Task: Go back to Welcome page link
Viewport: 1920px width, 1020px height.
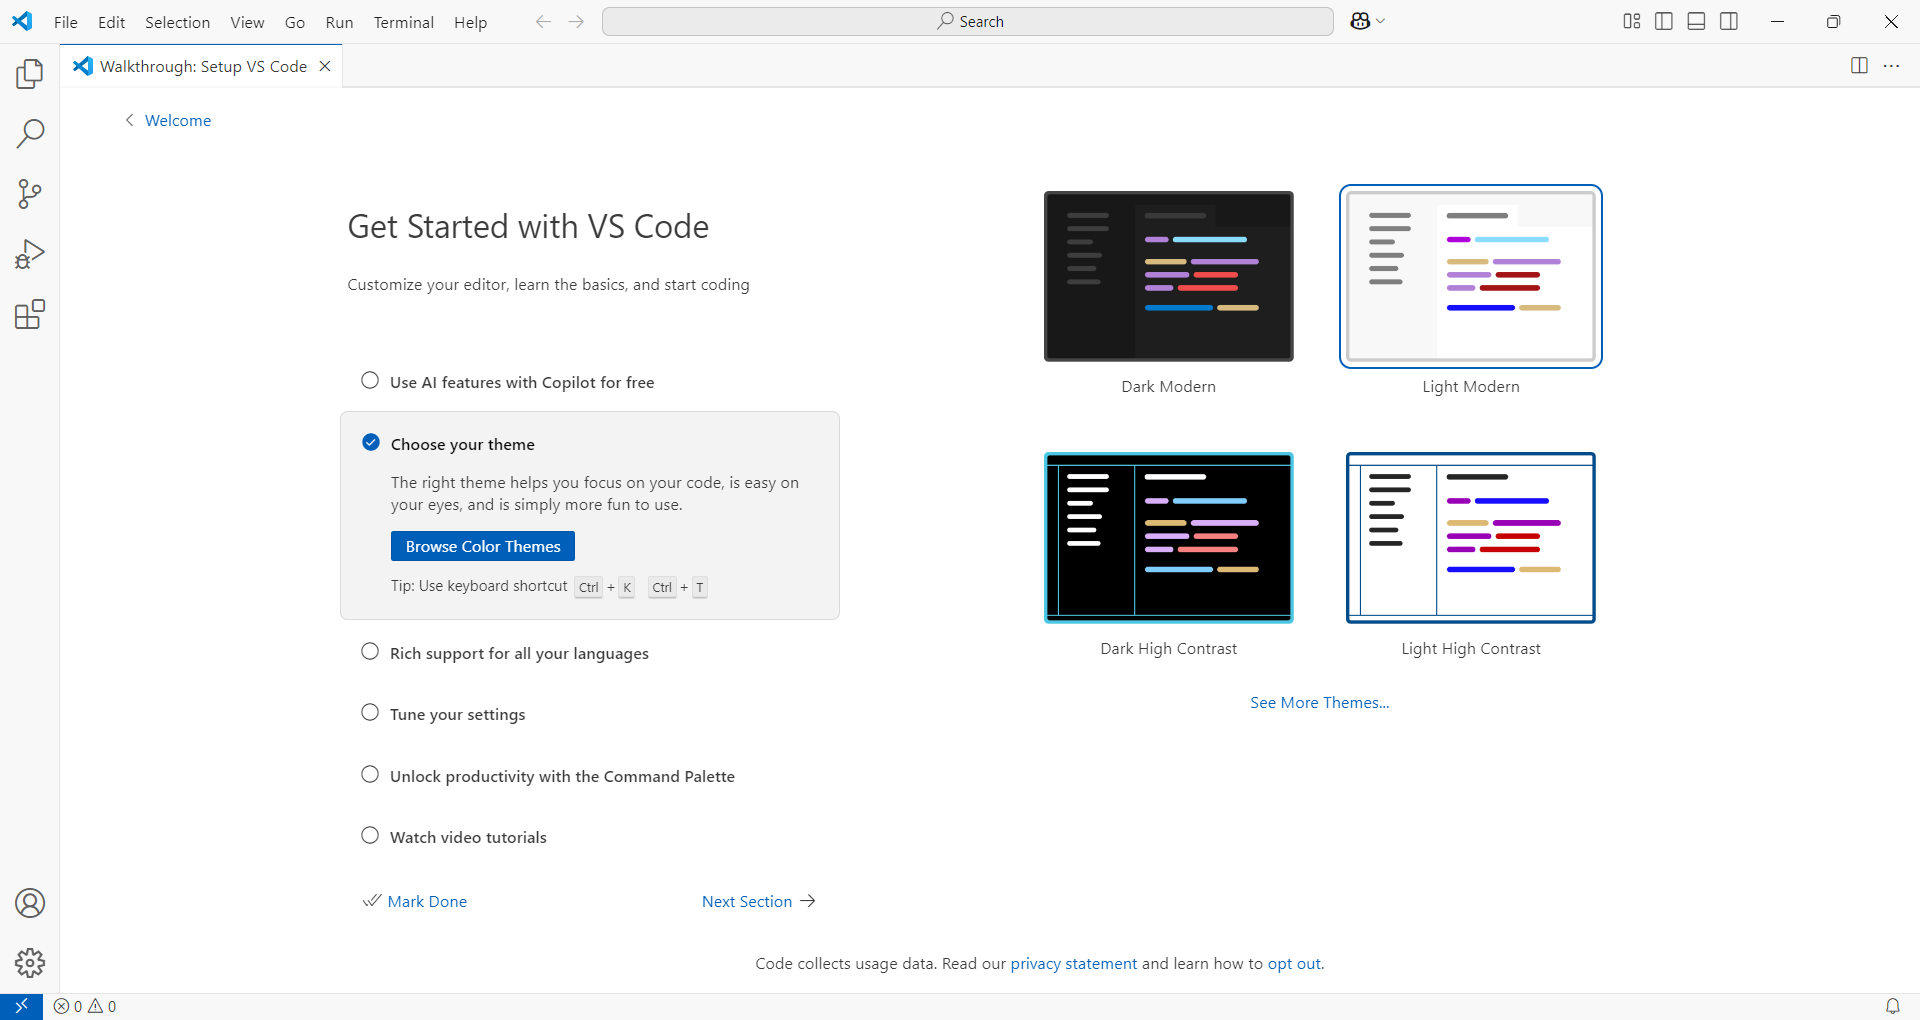Action: (x=168, y=120)
